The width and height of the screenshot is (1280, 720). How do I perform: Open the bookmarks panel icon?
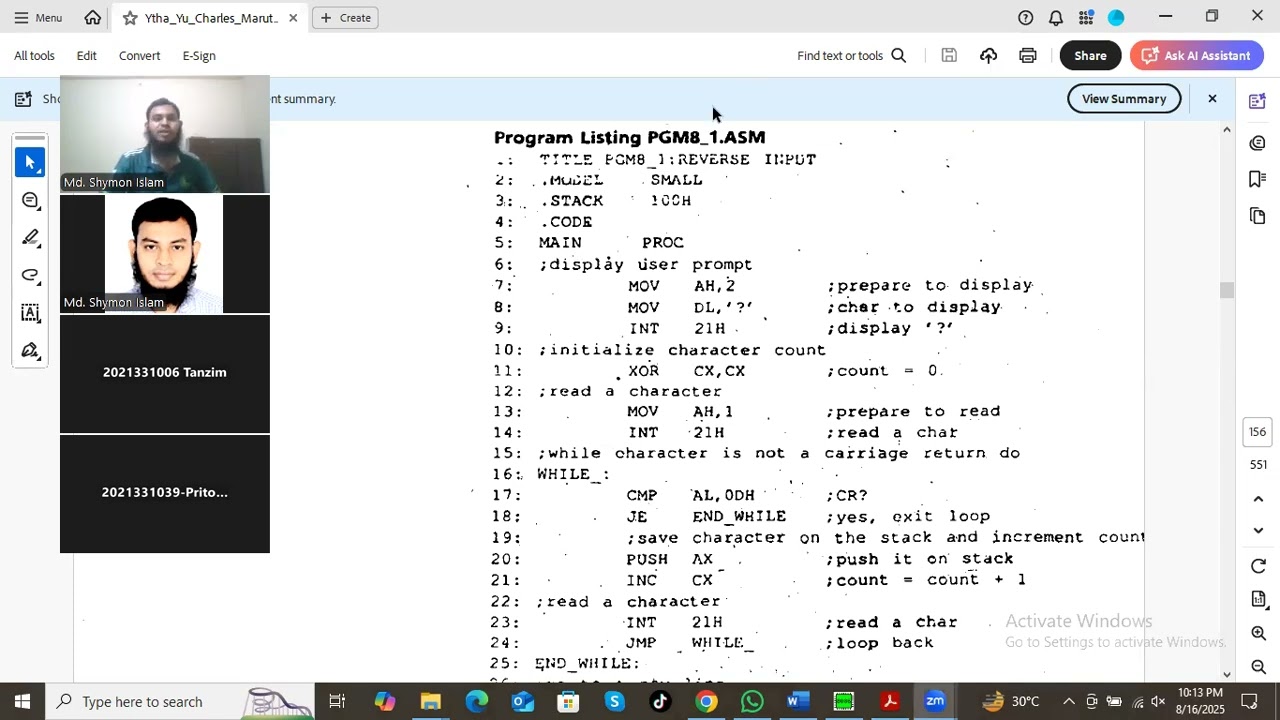click(1258, 179)
